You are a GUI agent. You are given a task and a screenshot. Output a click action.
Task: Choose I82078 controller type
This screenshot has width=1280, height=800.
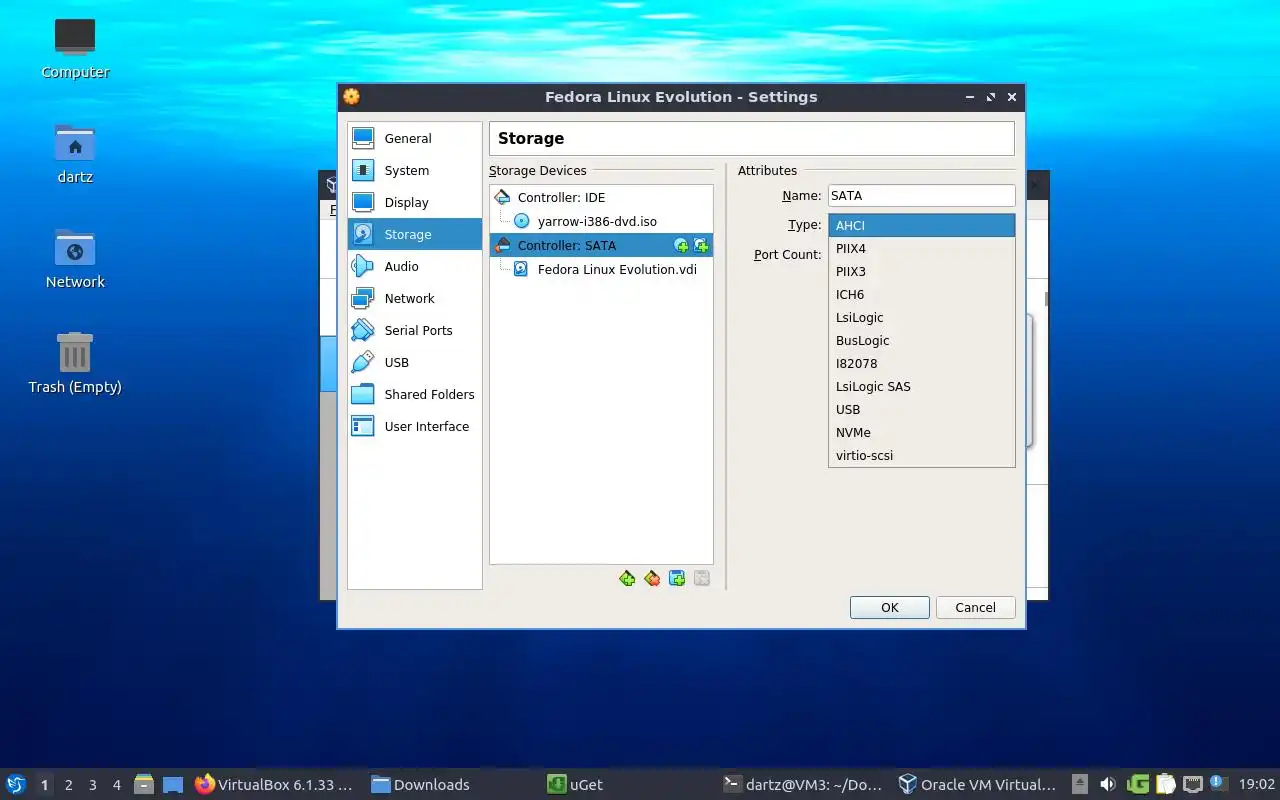pyautogui.click(x=922, y=363)
